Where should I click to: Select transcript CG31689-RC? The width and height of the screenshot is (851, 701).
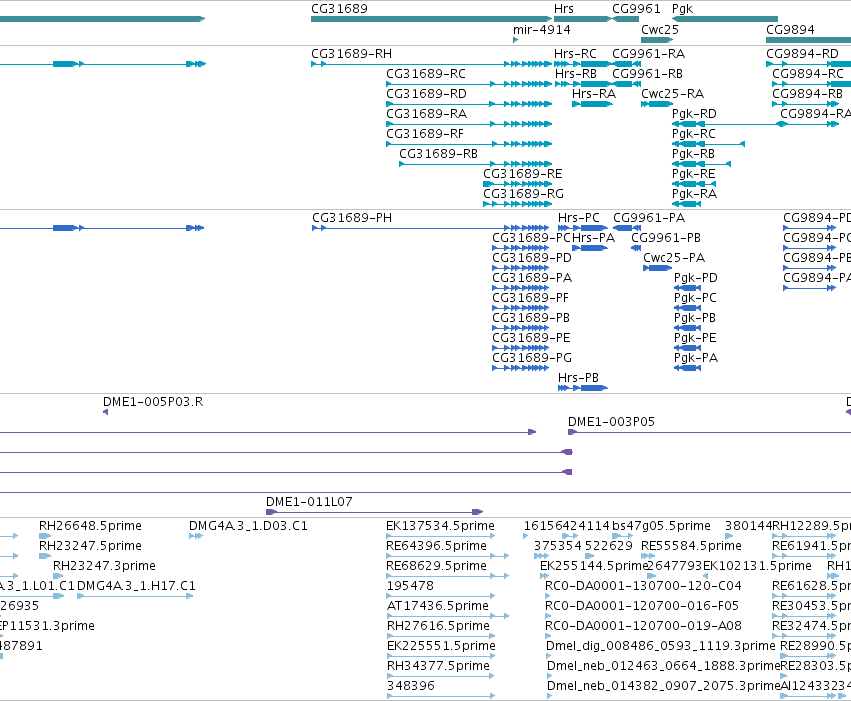pos(469,84)
